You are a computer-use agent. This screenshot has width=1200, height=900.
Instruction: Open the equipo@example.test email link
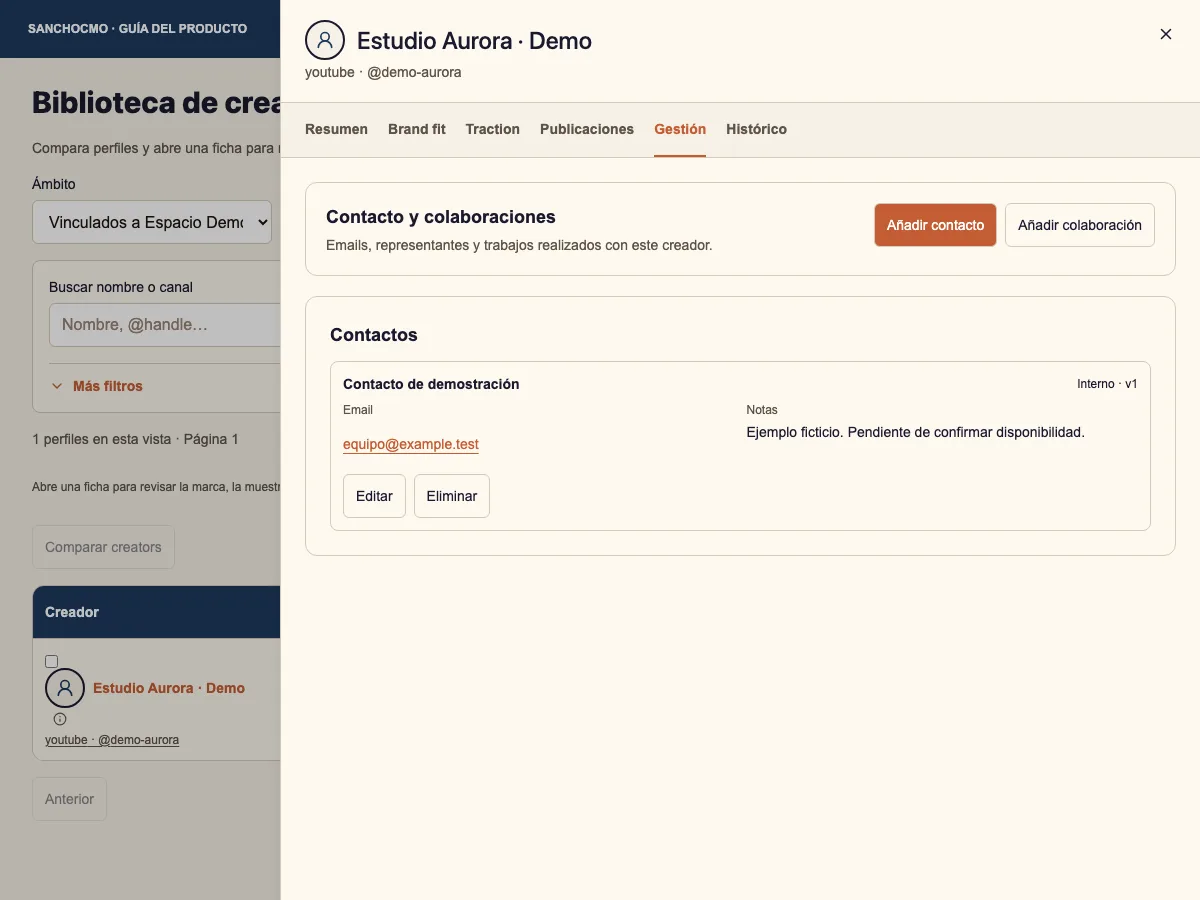[x=411, y=444]
